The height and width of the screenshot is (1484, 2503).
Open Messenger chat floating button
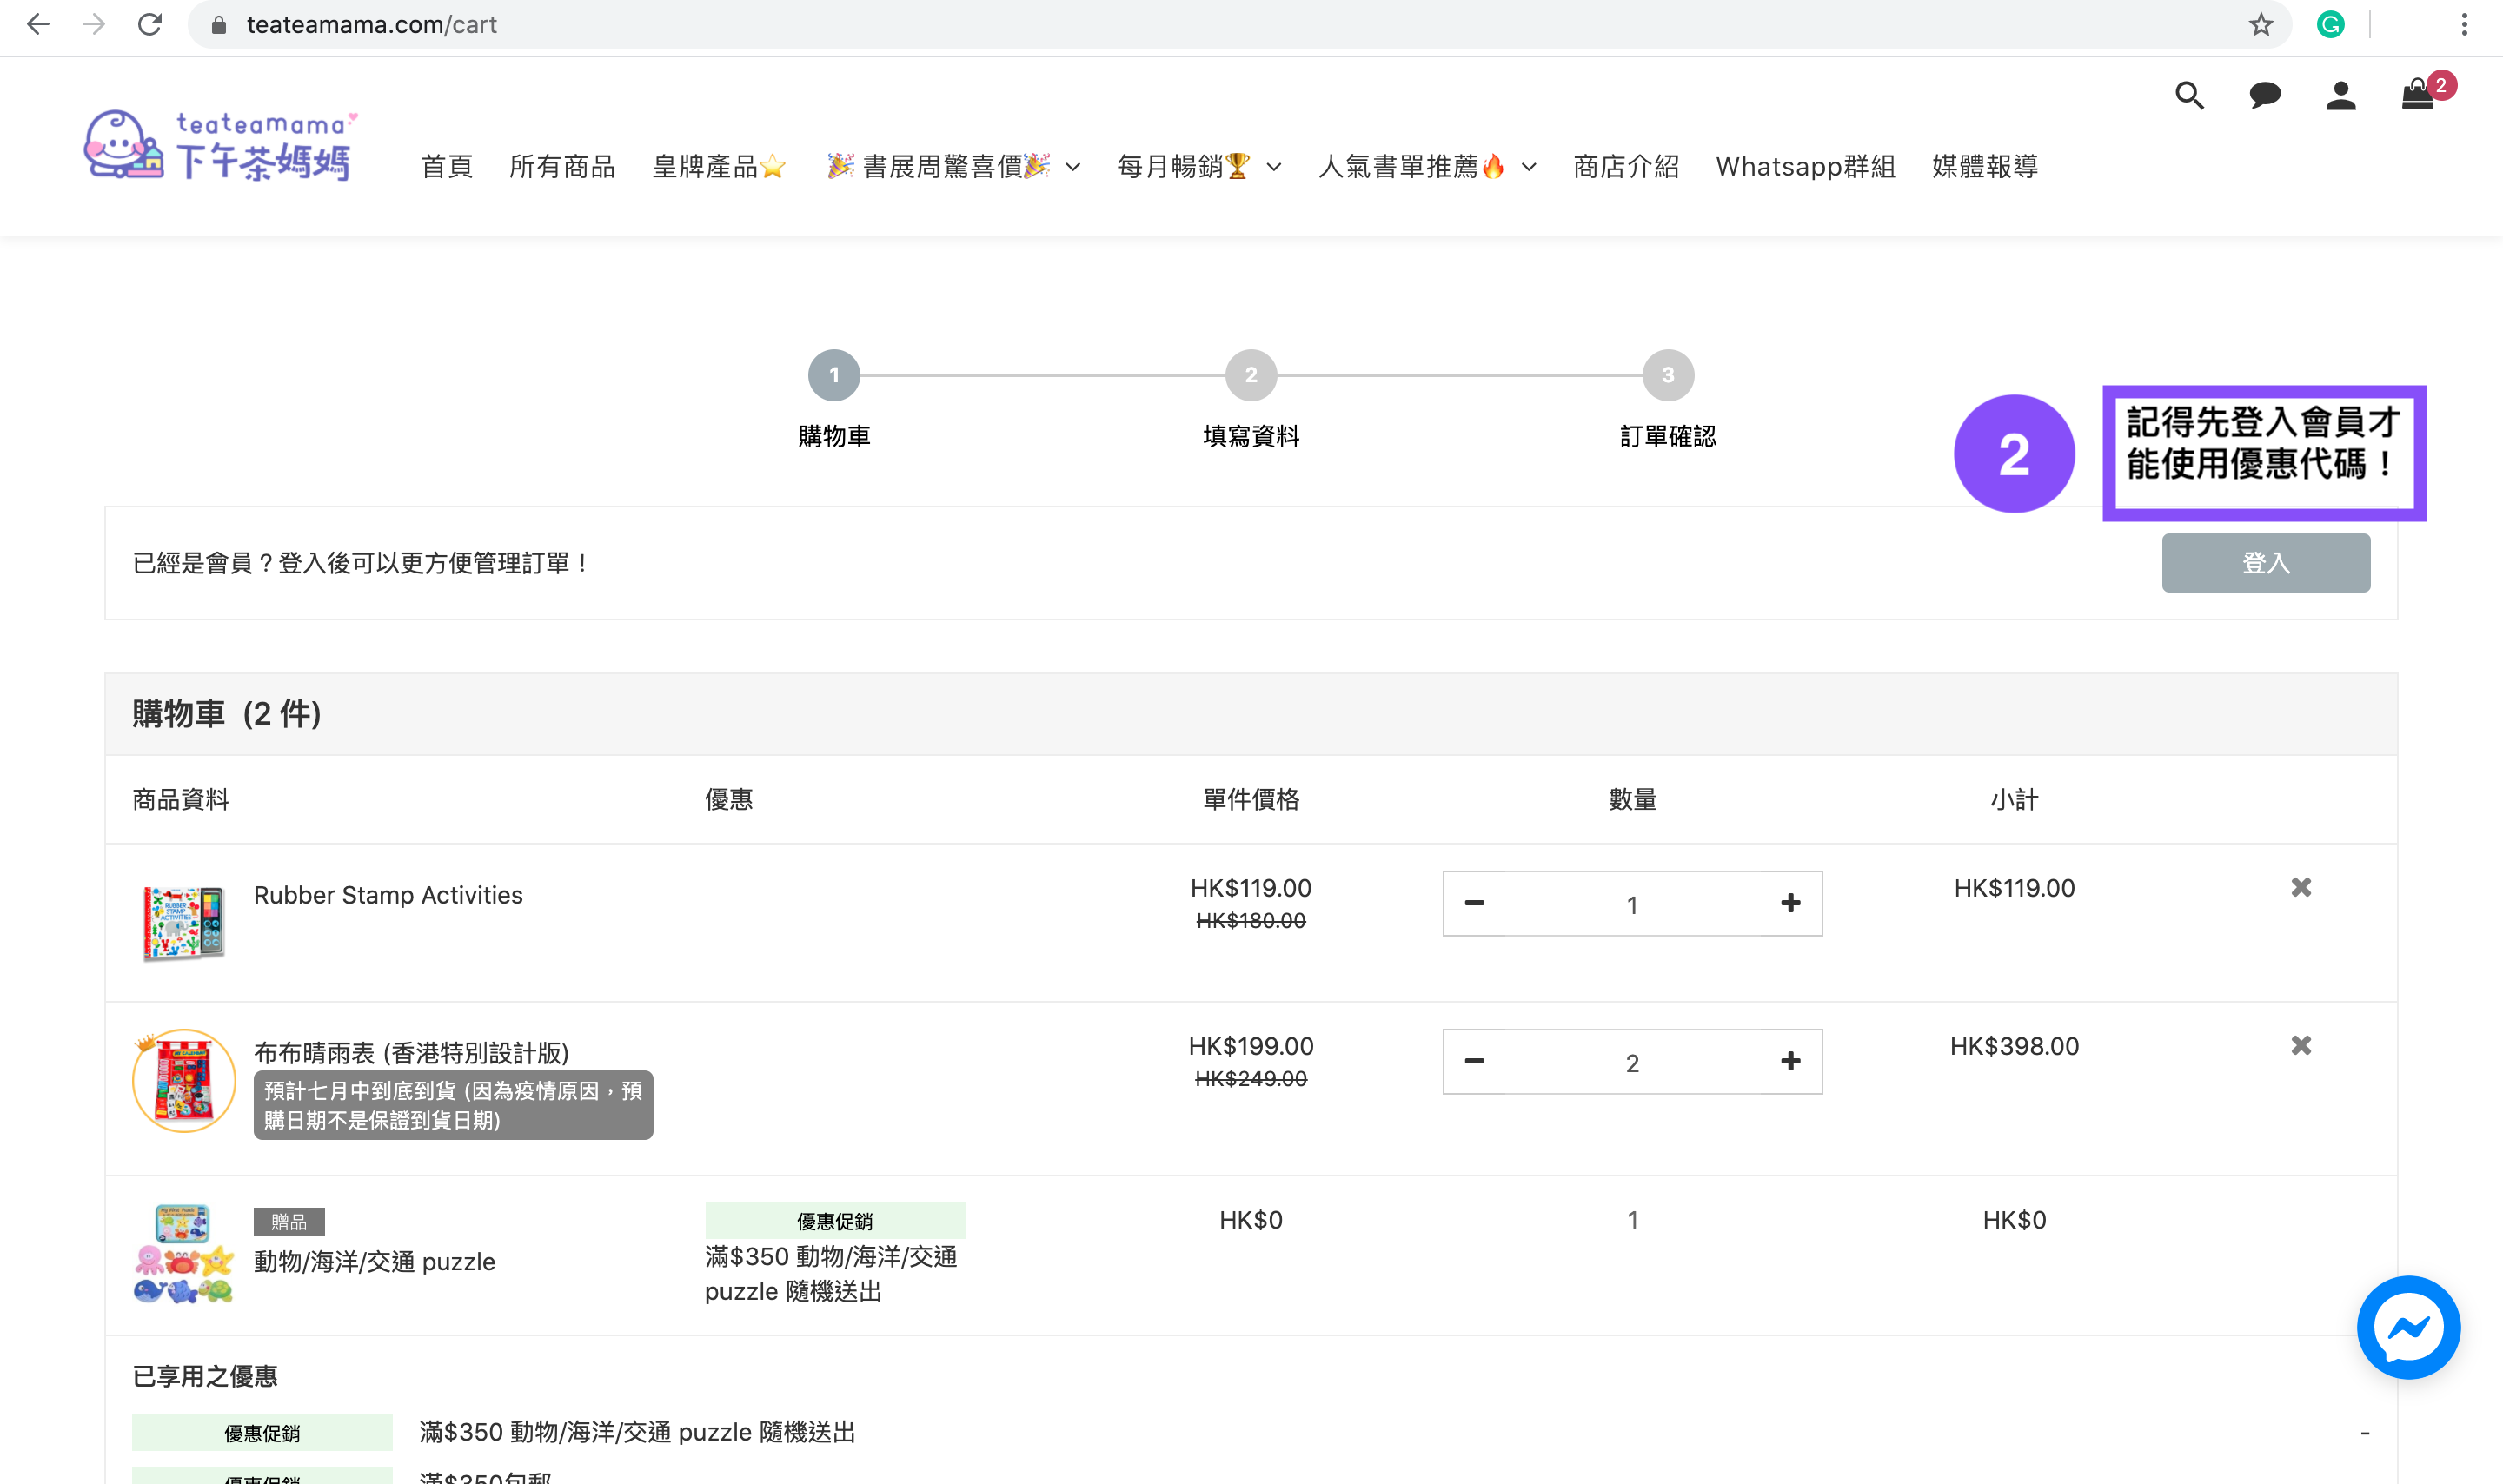point(2407,1327)
